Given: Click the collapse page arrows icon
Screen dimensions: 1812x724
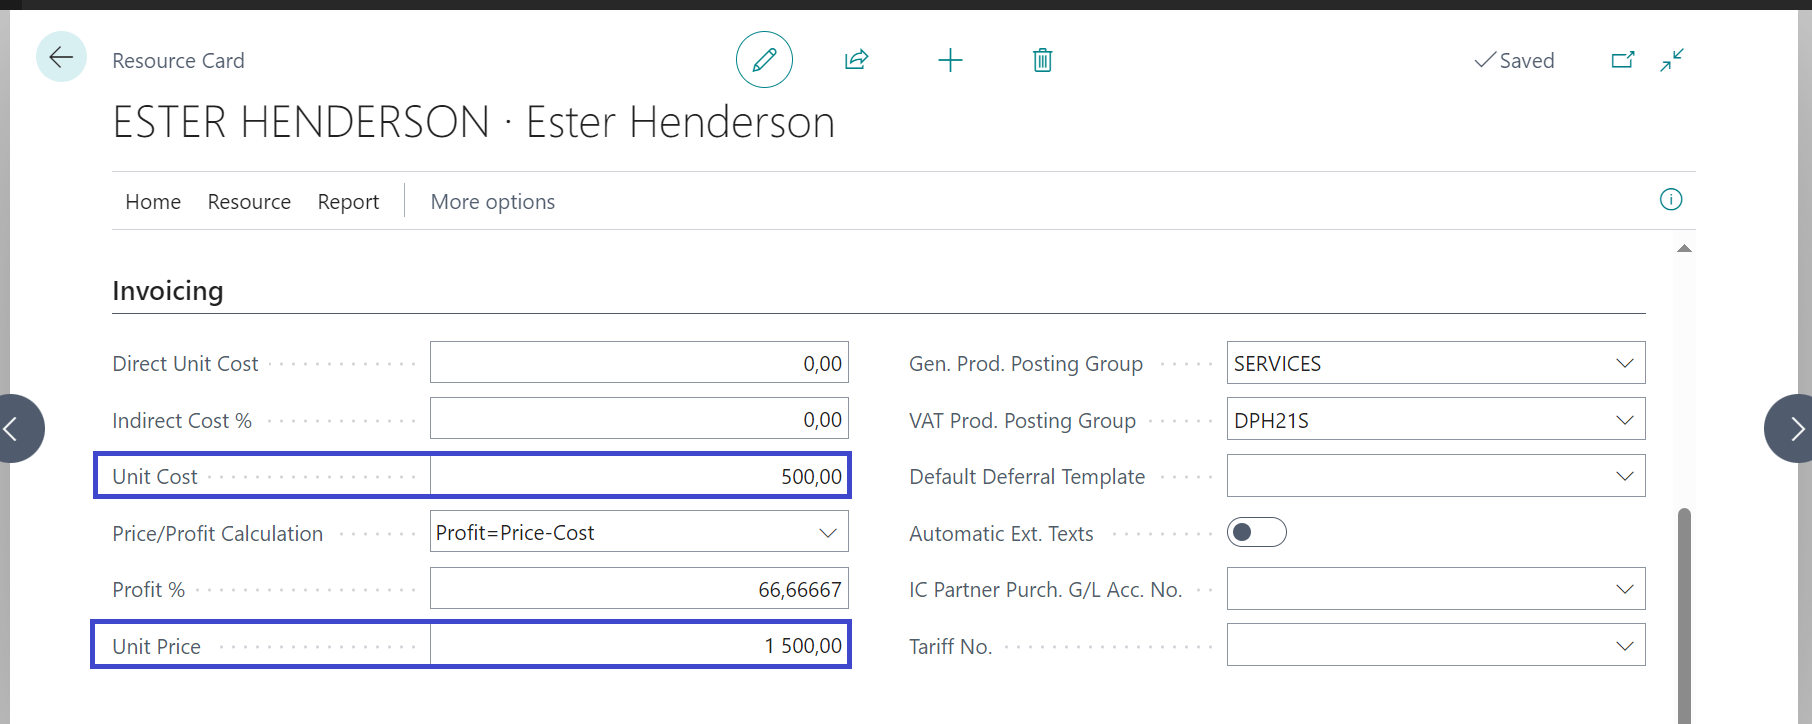Looking at the screenshot, I should coord(1672,60).
